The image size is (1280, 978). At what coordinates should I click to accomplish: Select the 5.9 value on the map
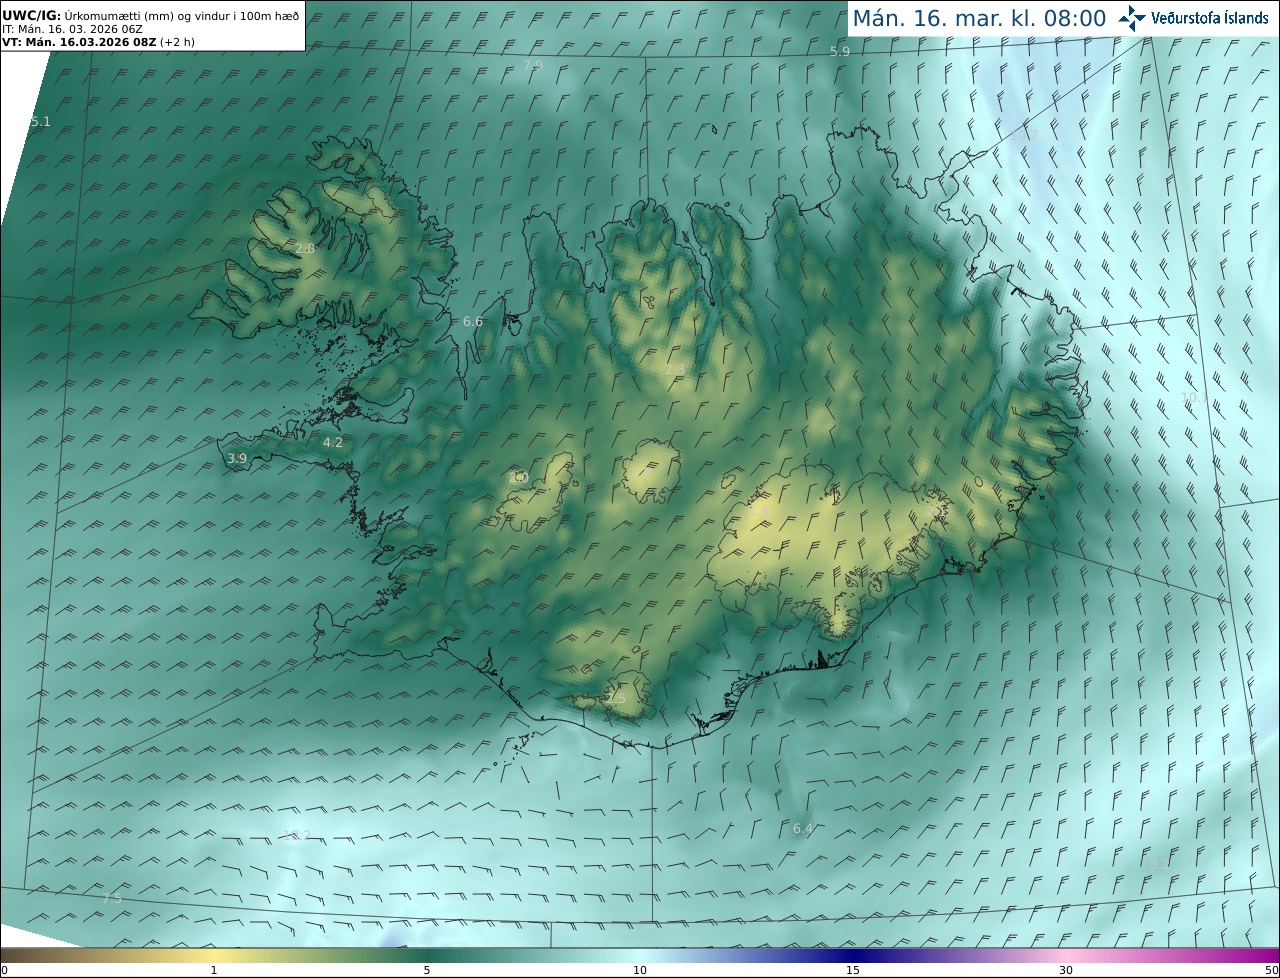coord(840,51)
